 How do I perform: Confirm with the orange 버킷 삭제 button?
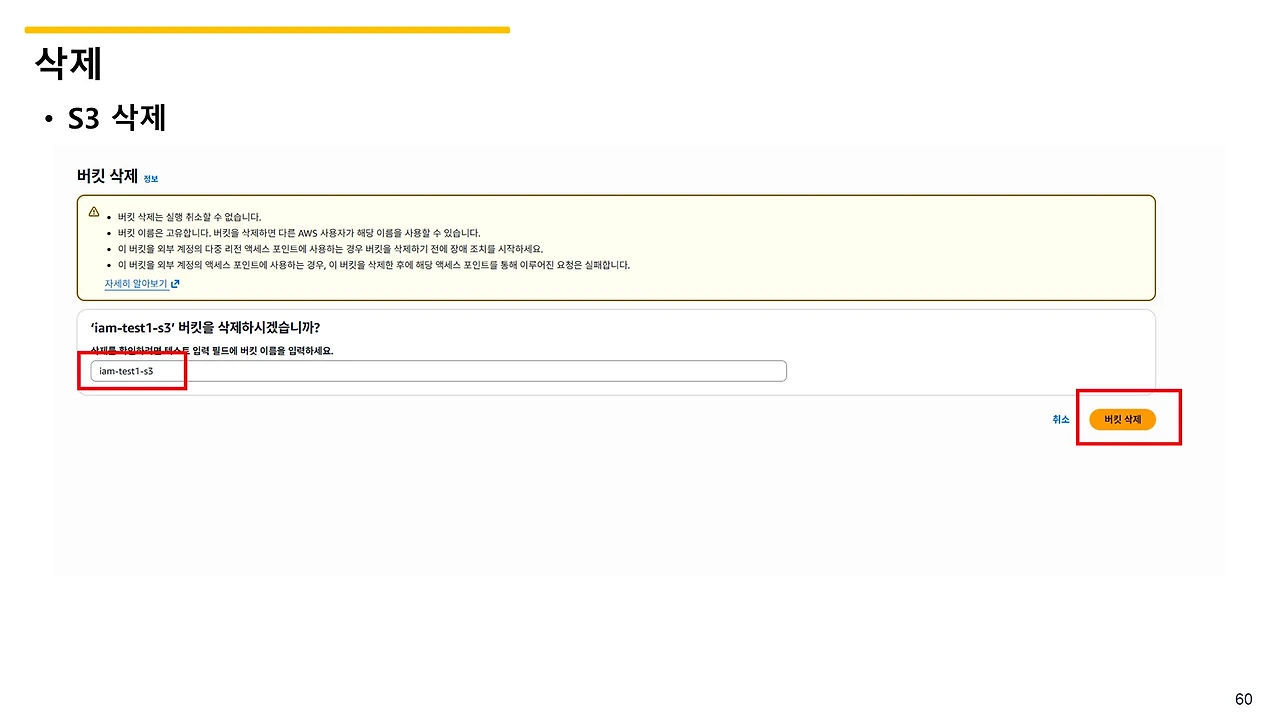click(1123, 420)
